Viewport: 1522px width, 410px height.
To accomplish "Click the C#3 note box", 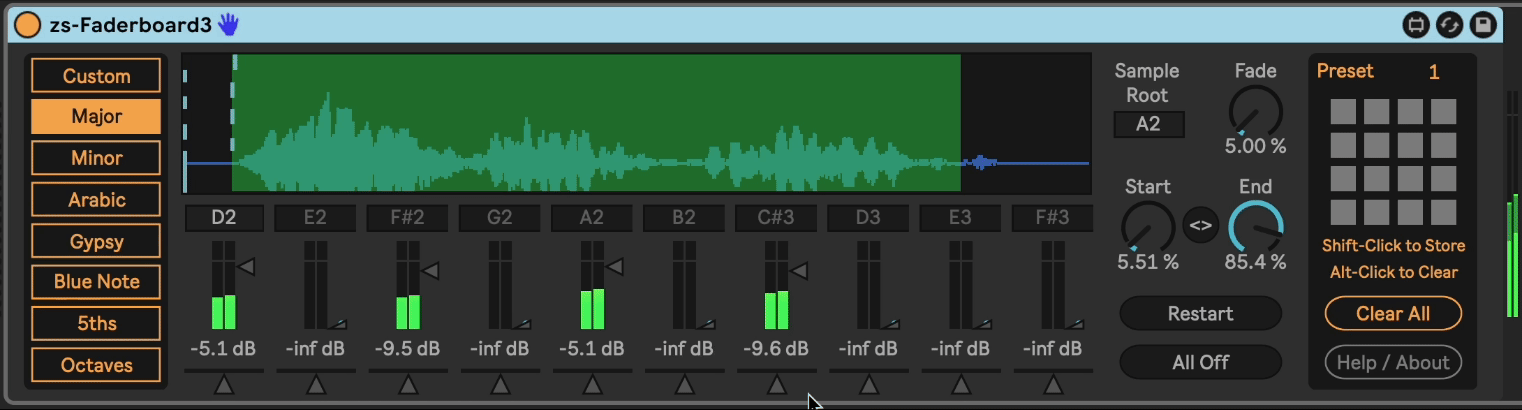I will tap(776, 218).
